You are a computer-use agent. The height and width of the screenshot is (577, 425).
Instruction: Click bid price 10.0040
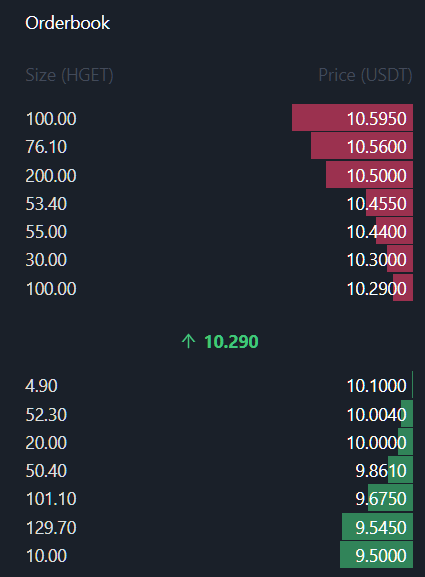click(x=377, y=415)
